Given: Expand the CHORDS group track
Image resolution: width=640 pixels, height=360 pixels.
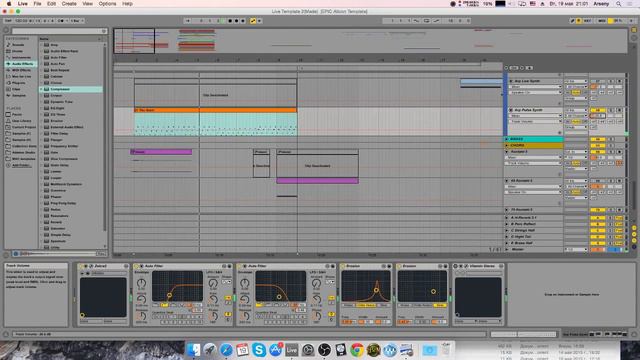Looking at the screenshot, I should tap(507, 145).
